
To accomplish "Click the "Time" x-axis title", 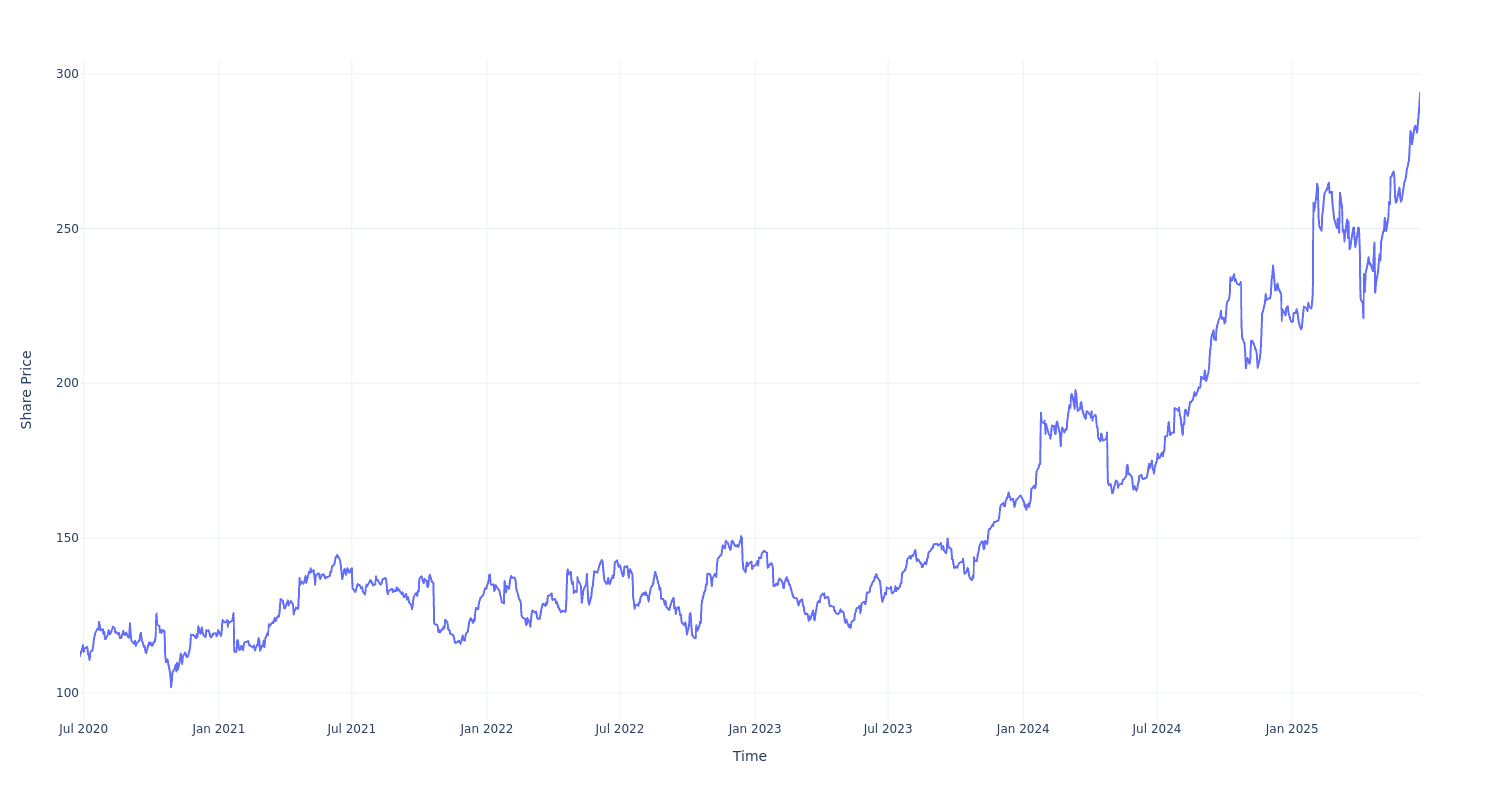I will (749, 756).
